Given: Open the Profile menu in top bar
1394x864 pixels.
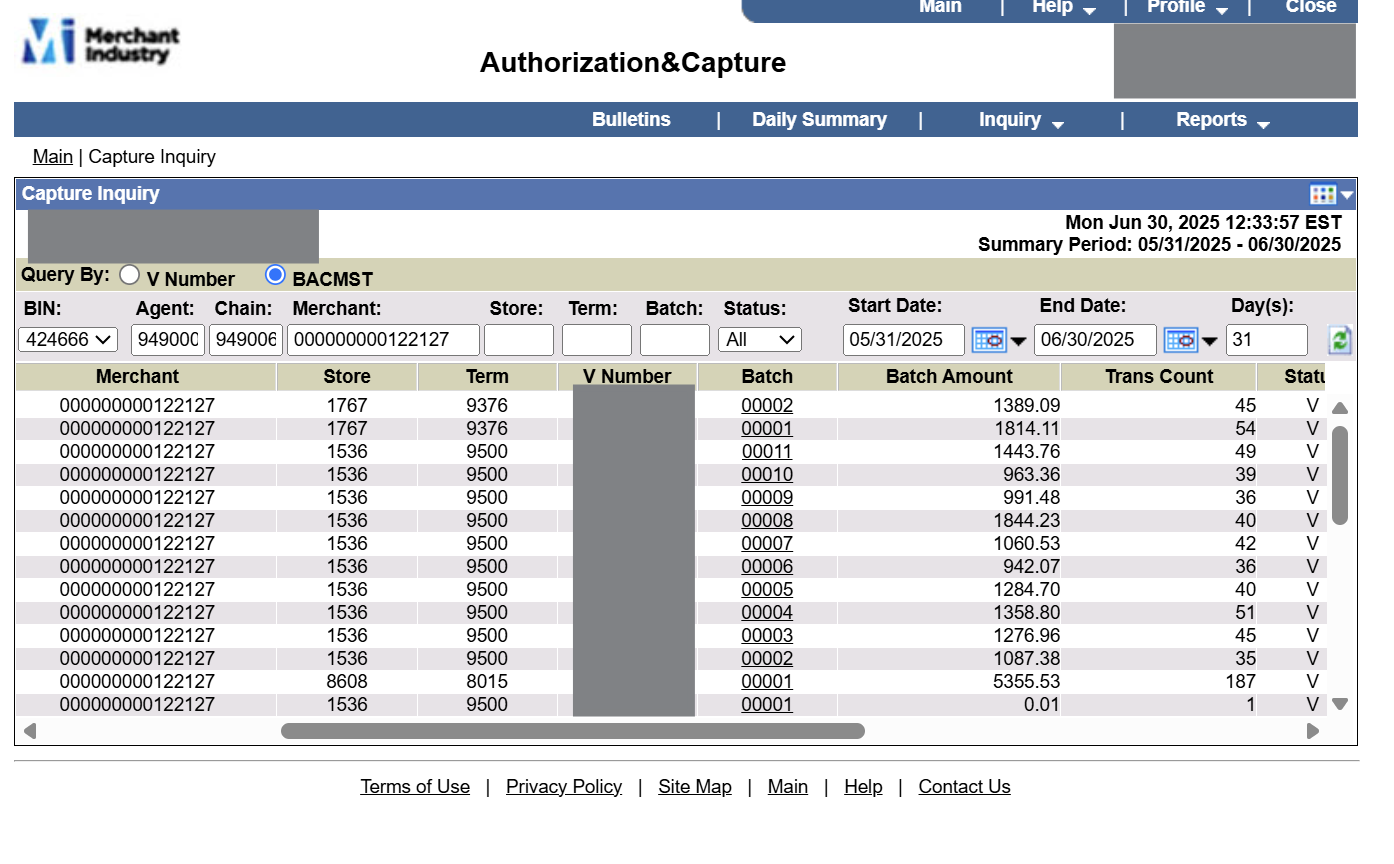Looking at the screenshot, I should pyautogui.click(x=1188, y=8).
